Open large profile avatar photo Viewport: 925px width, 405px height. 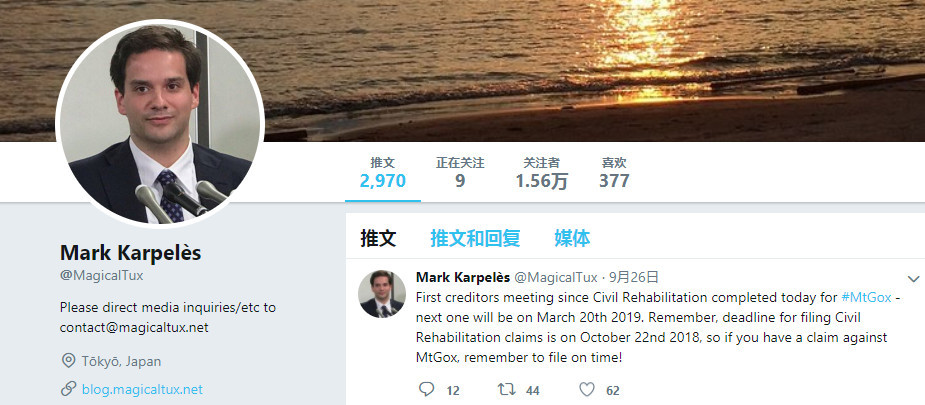pyautogui.click(x=159, y=125)
